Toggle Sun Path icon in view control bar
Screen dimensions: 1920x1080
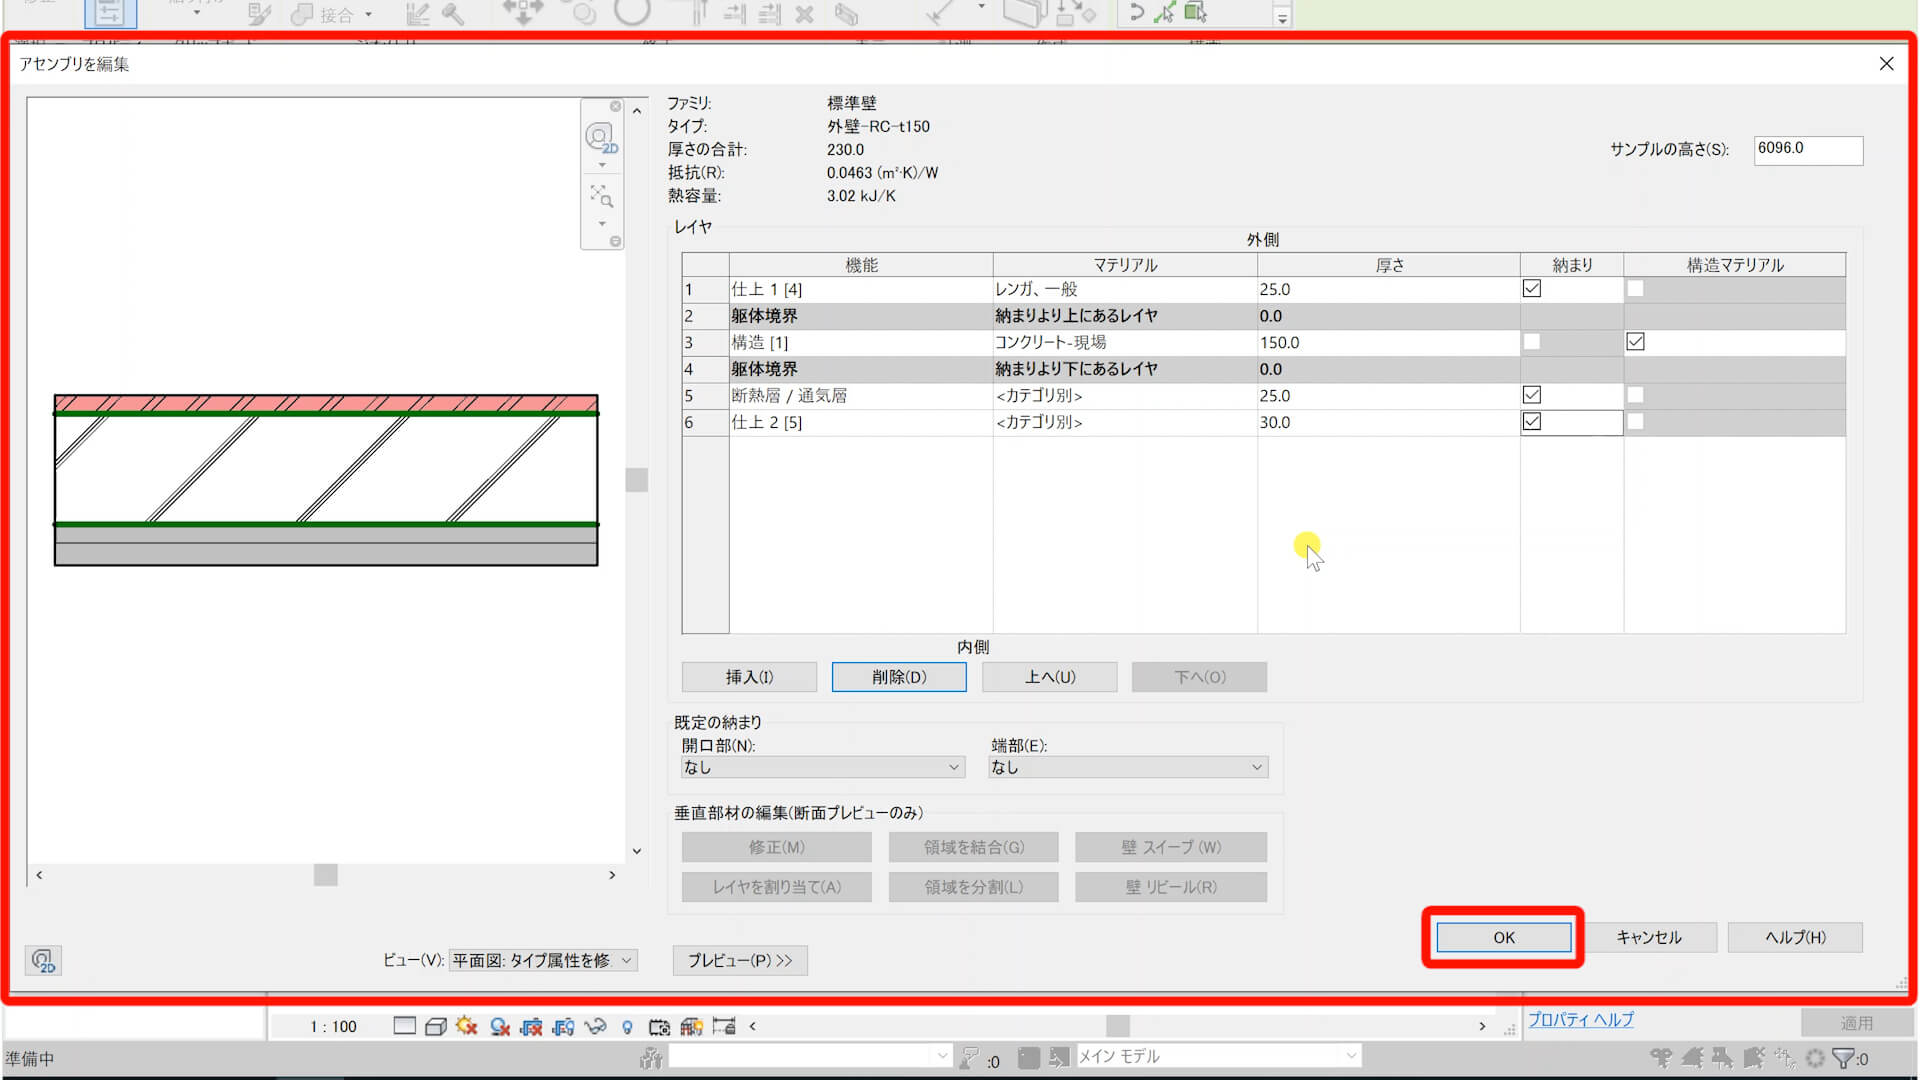coord(466,1026)
